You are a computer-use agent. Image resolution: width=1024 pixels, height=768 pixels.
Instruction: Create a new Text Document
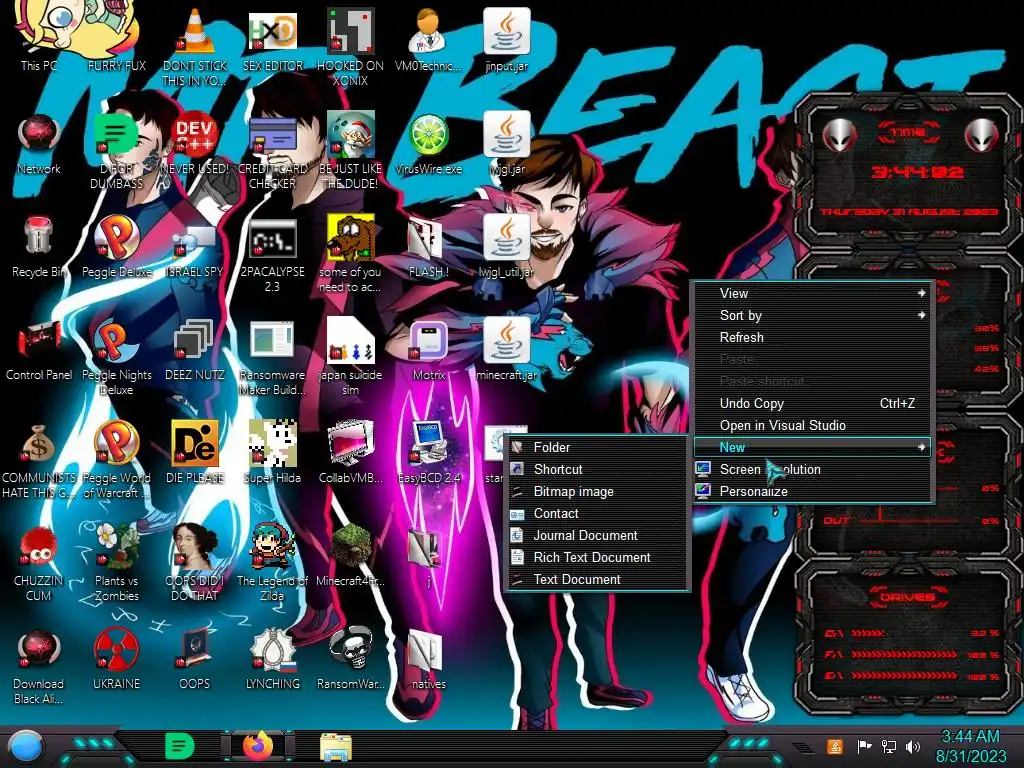597,580
